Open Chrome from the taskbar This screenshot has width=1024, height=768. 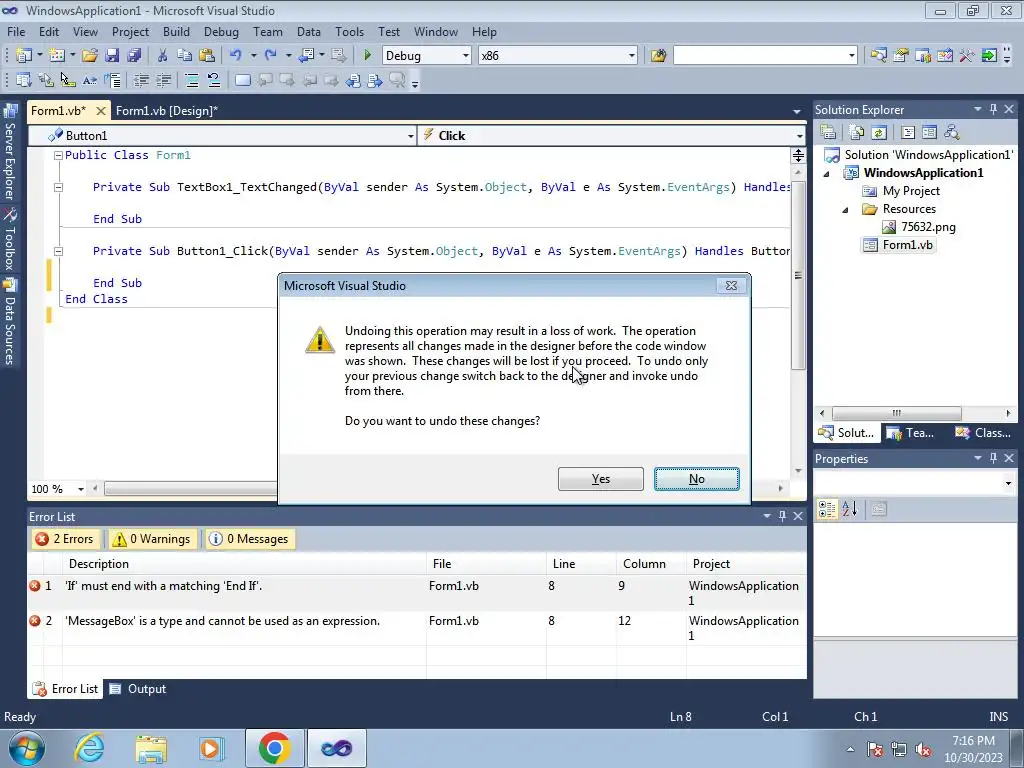274,748
